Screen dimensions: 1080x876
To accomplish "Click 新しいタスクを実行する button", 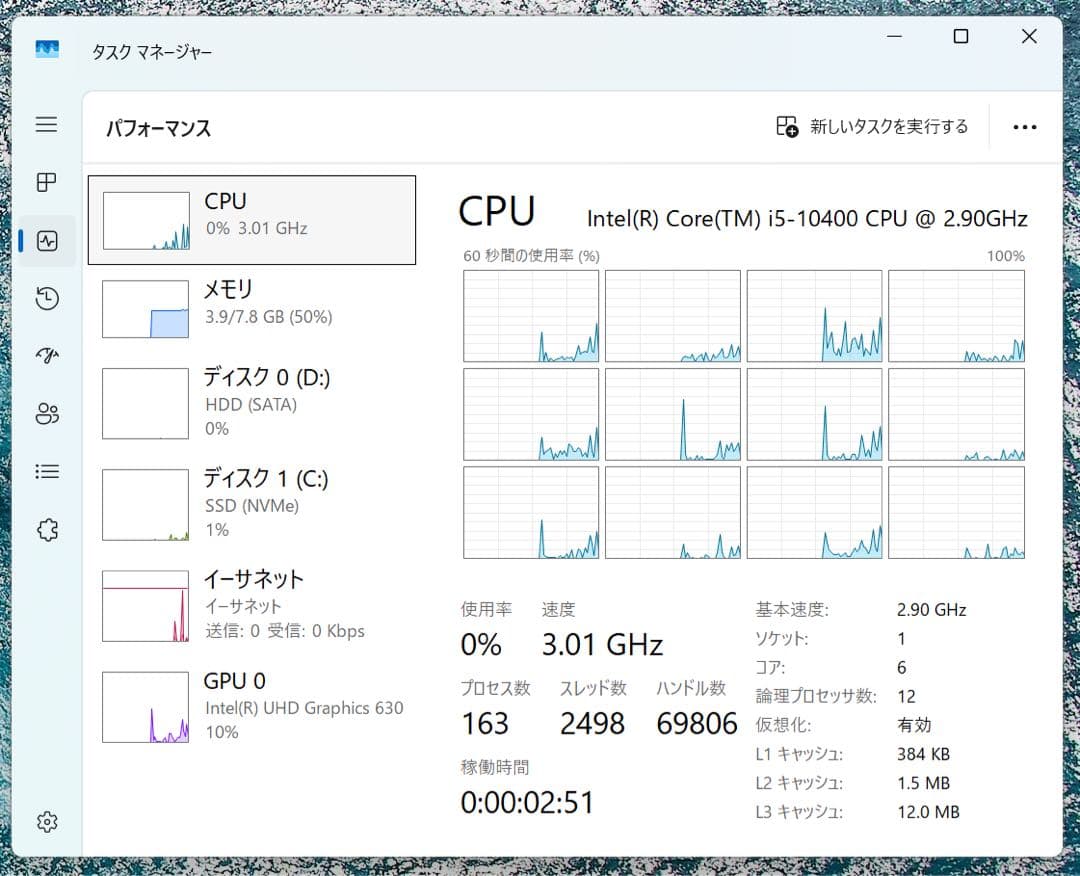I will [873, 127].
